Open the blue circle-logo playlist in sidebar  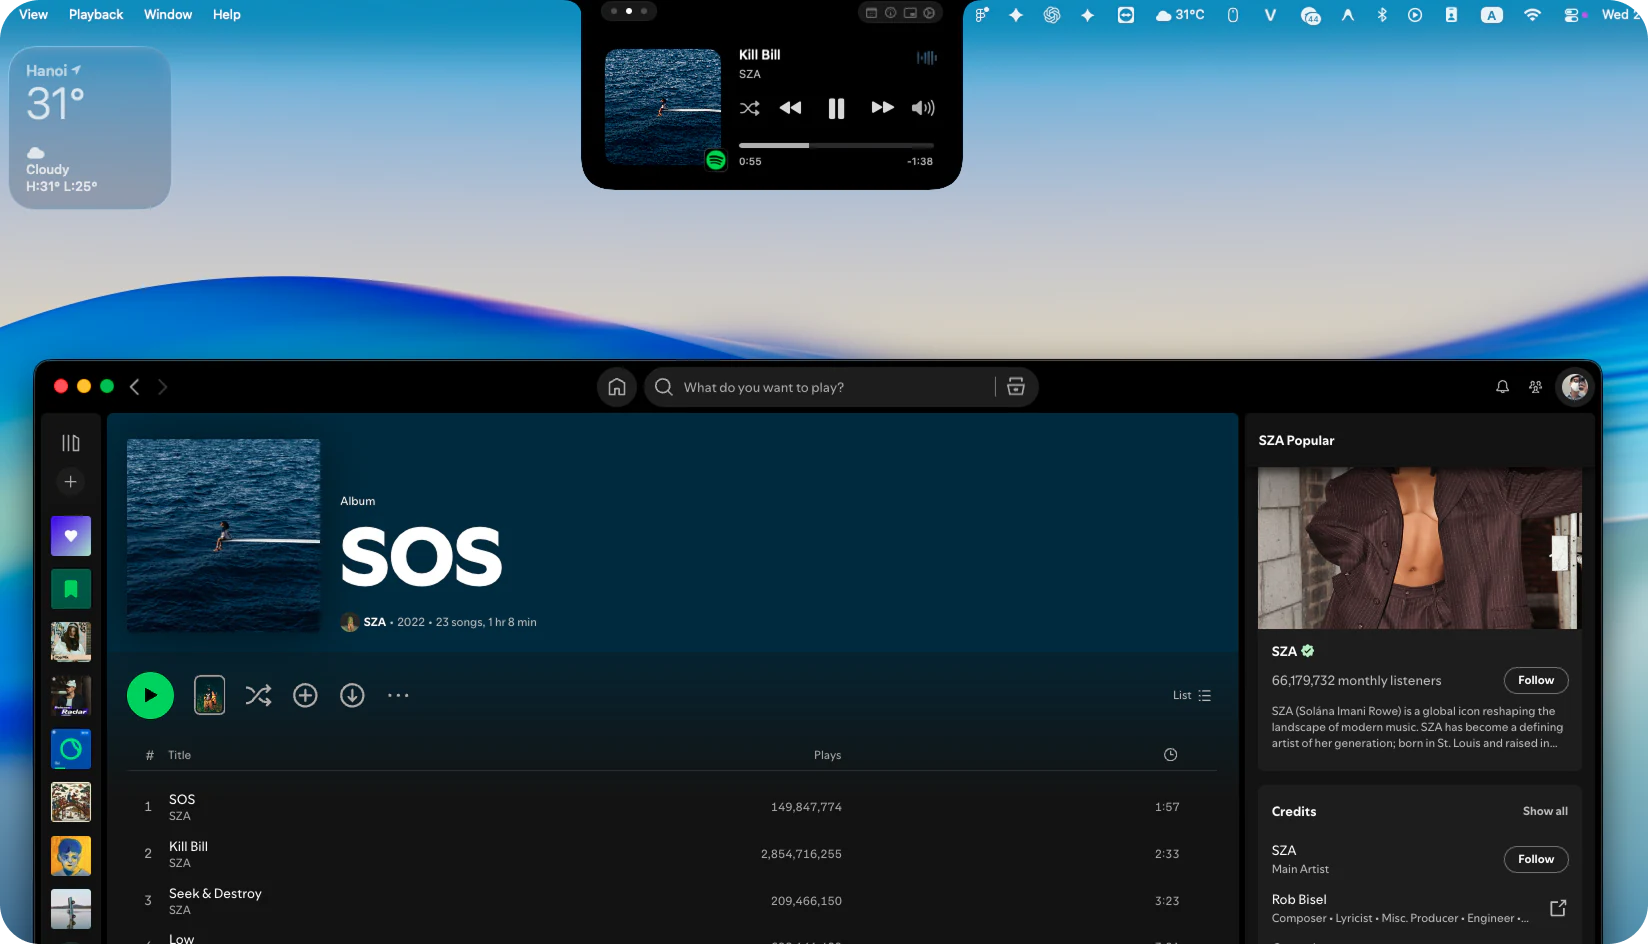coord(71,749)
